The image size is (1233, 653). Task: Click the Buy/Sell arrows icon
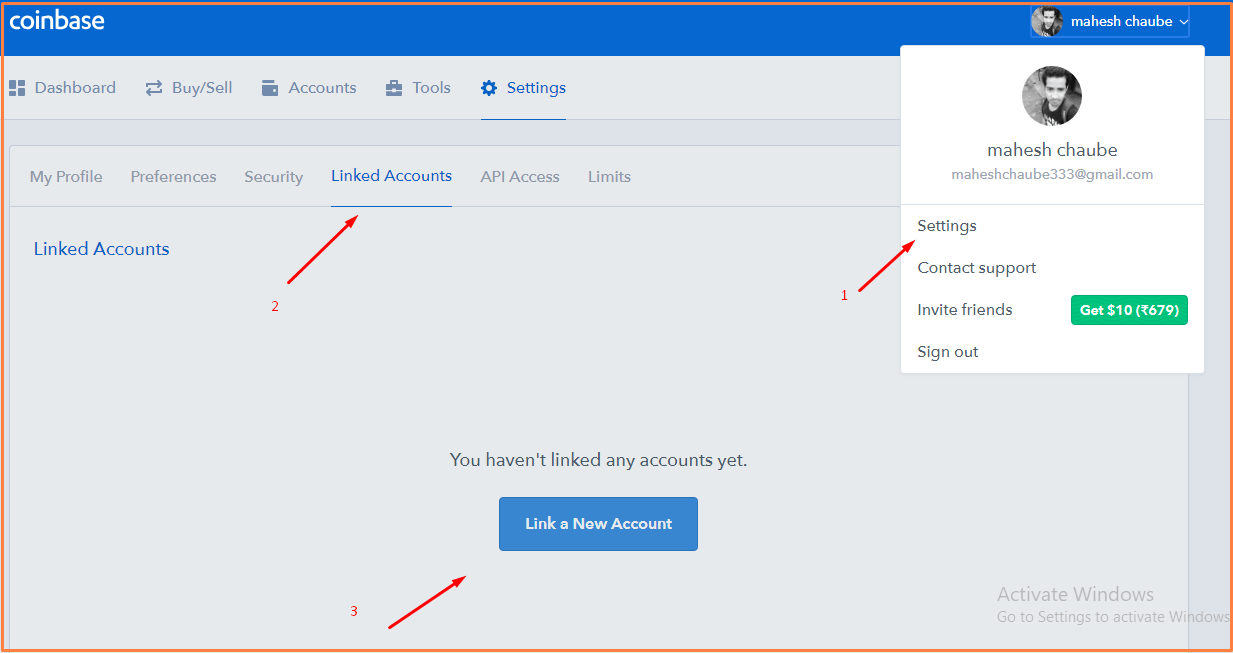click(x=154, y=88)
